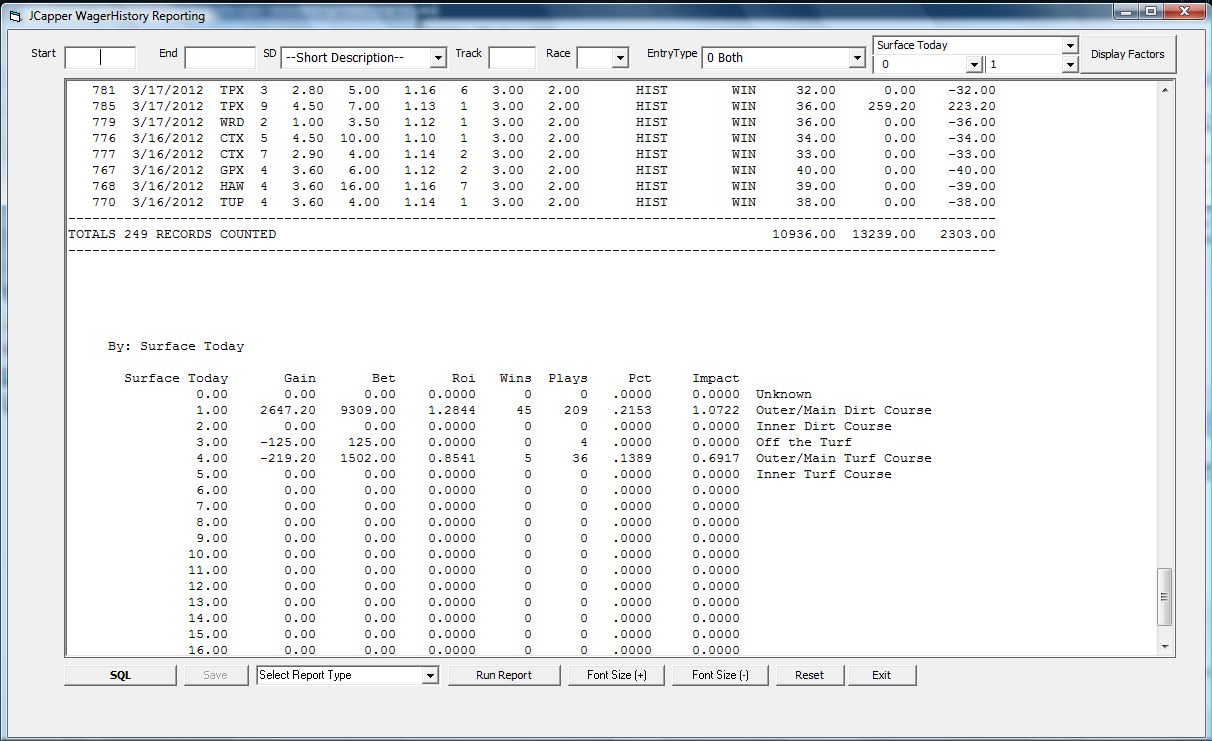Click the GPX track code in record 767
Viewport: 1212px width, 741px height.
click(x=232, y=170)
